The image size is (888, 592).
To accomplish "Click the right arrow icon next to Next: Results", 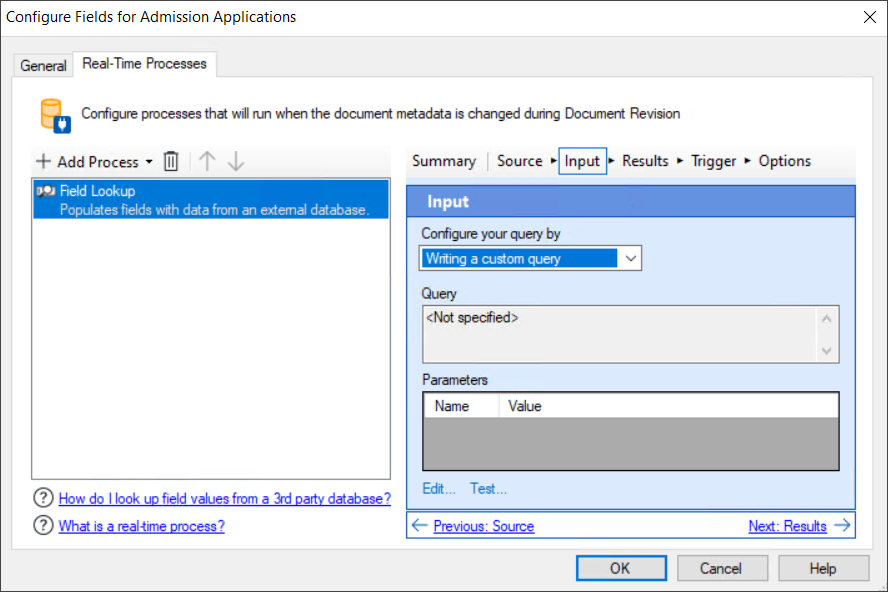I will point(844,525).
